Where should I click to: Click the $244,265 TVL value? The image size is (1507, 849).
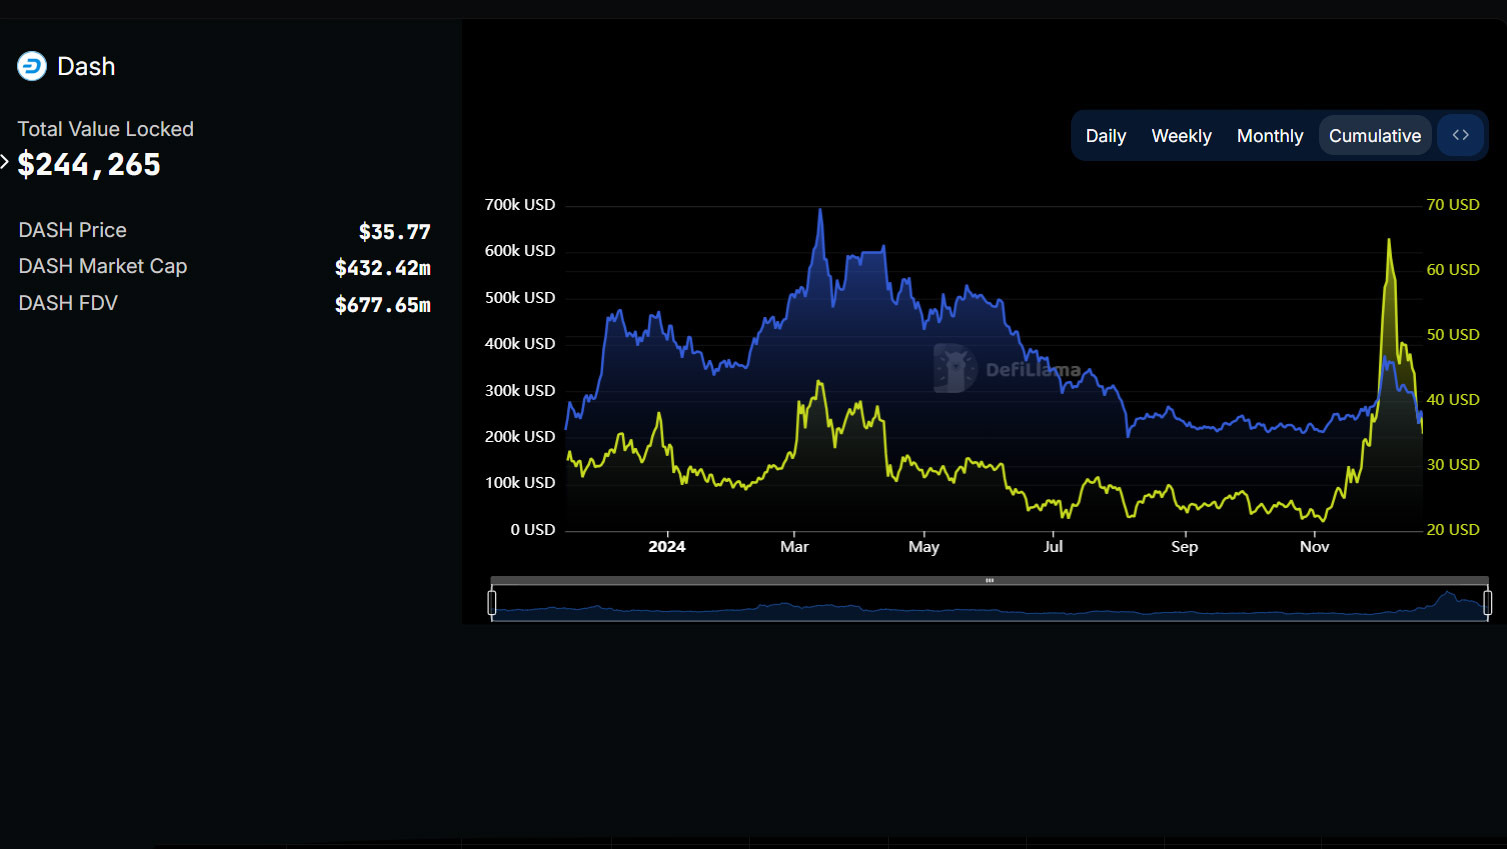[89, 165]
